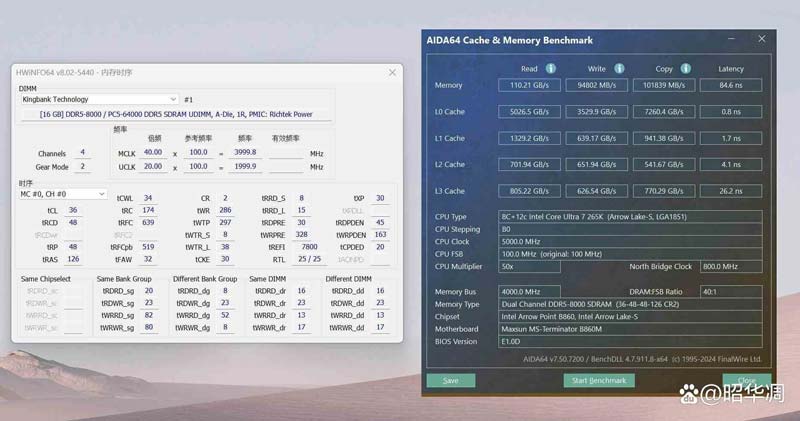Viewport: 800px width, 421px height.
Task: Click the Chipset field Intel Arrow Point B860
Action: click(630, 316)
